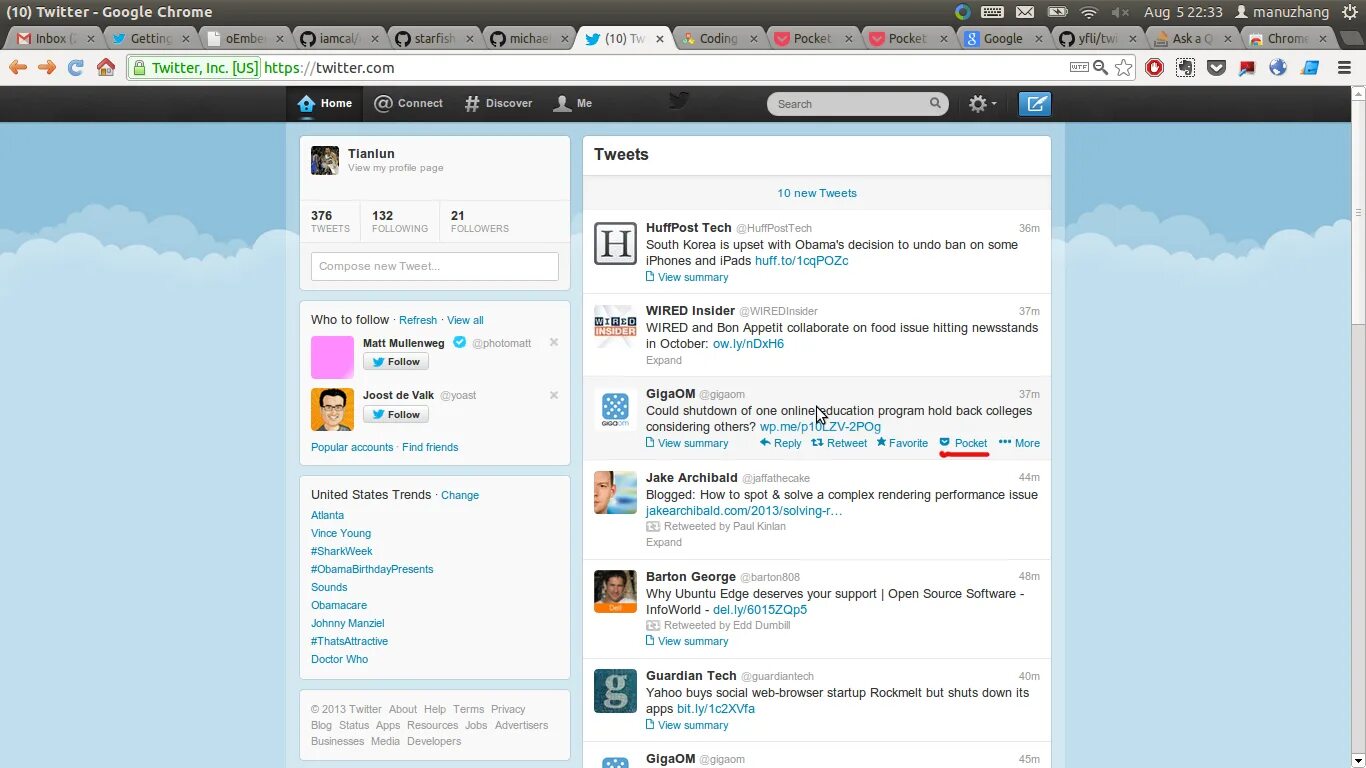Image resolution: width=1366 pixels, height=768 pixels.
Task: Click Chrome forward arrow
Action: [x=47, y=68]
